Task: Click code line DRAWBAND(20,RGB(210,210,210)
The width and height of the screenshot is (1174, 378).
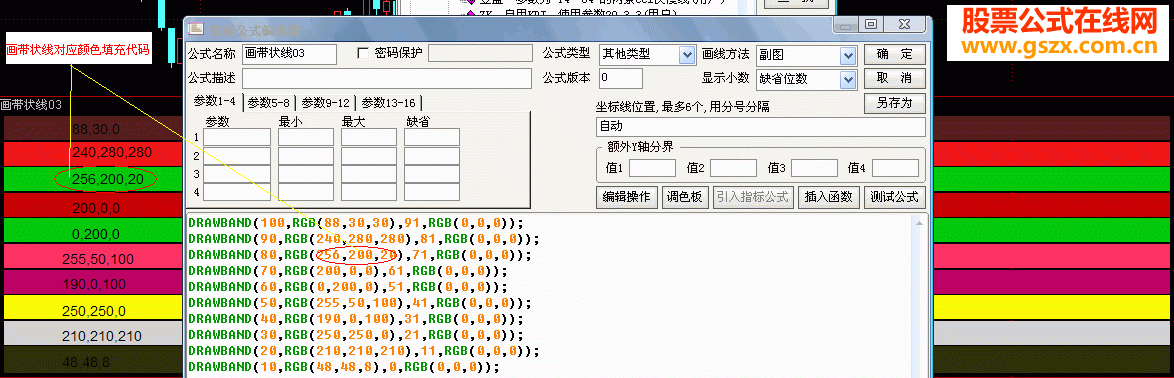Action: point(363,351)
